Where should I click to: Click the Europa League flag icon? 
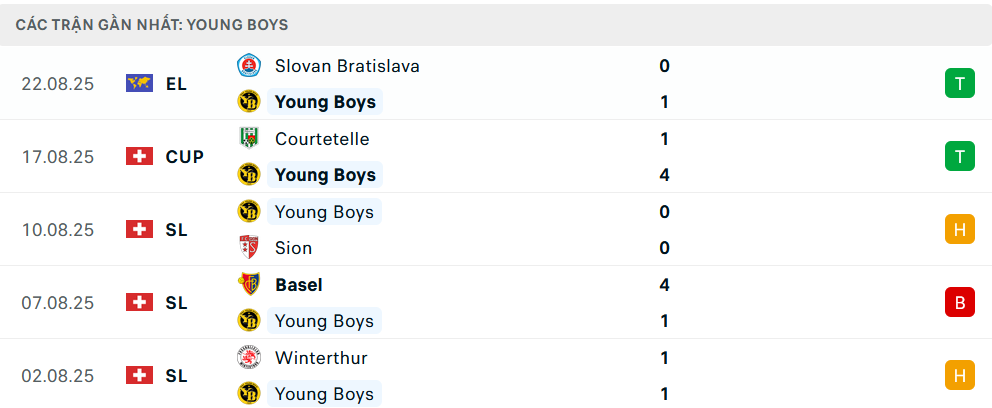tap(139, 84)
